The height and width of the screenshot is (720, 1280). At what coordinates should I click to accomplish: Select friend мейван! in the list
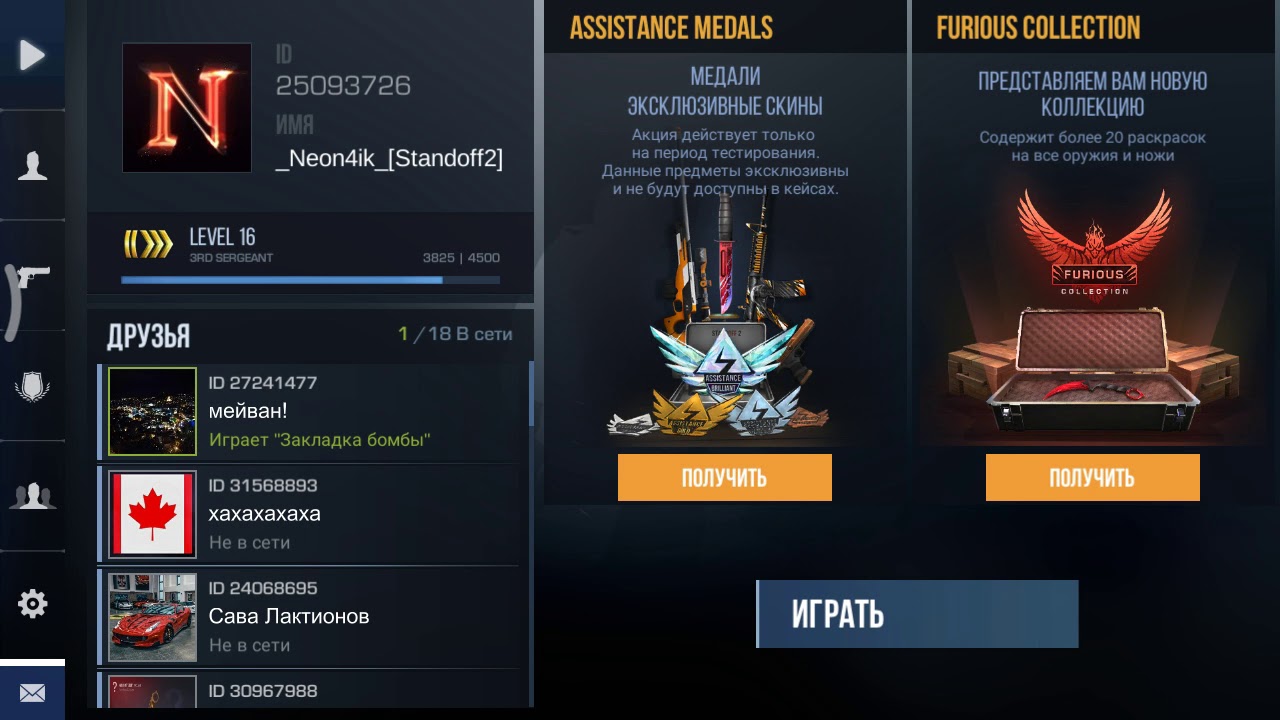310,411
